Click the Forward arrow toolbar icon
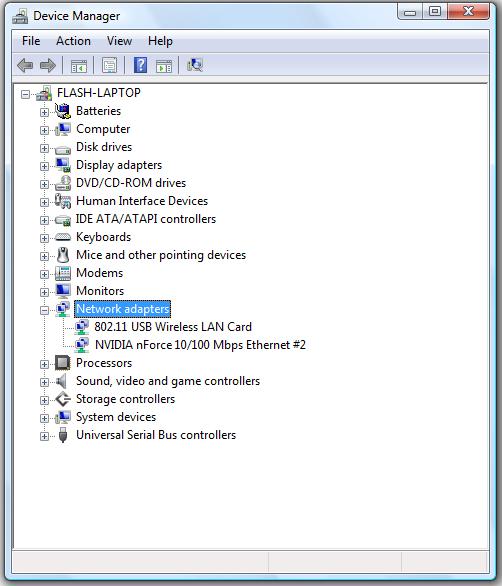502x586 pixels. (x=47, y=66)
